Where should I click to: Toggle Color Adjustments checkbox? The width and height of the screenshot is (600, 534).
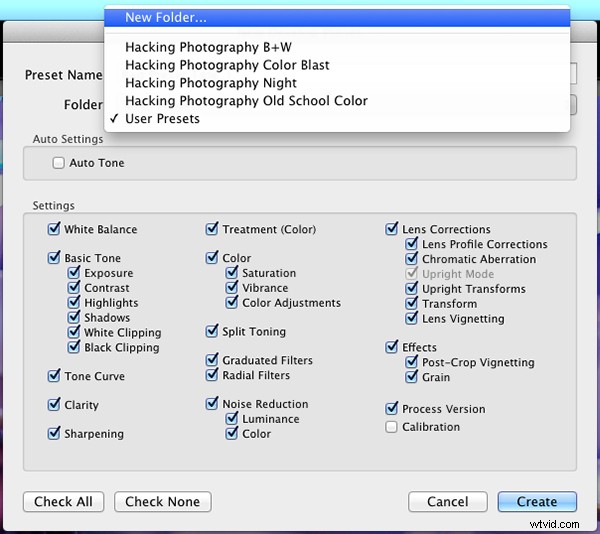[x=232, y=302]
